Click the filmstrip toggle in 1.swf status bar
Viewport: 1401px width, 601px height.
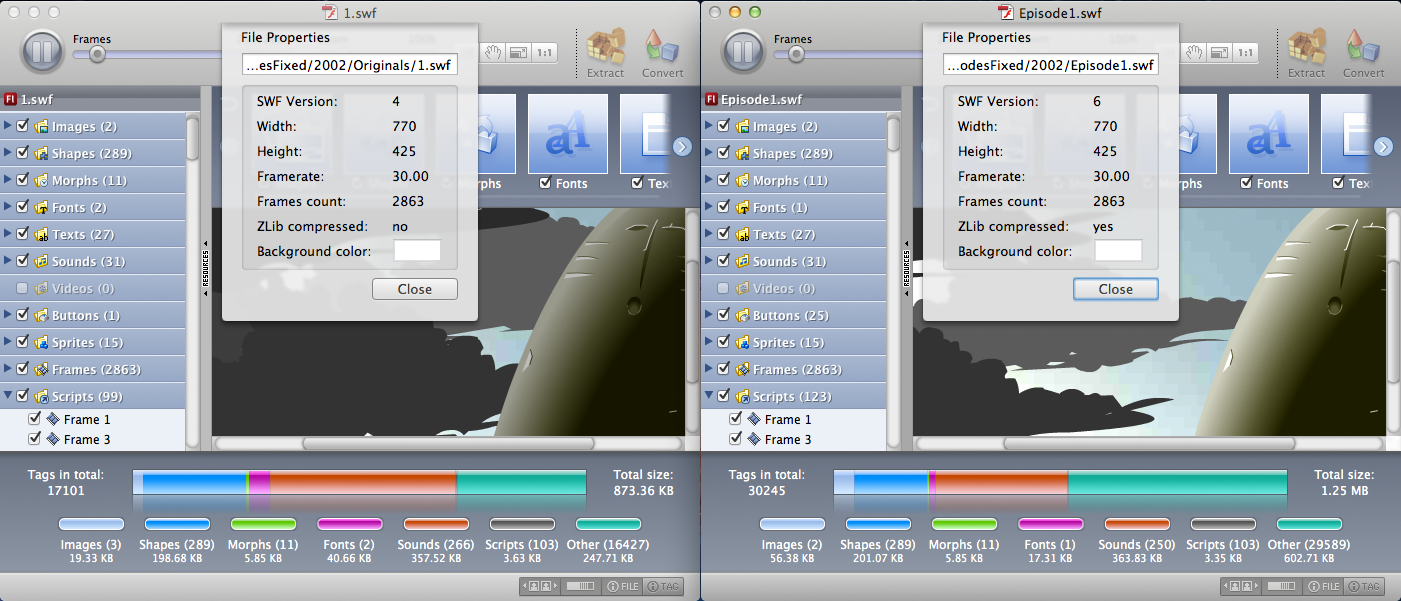pyautogui.click(x=579, y=587)
